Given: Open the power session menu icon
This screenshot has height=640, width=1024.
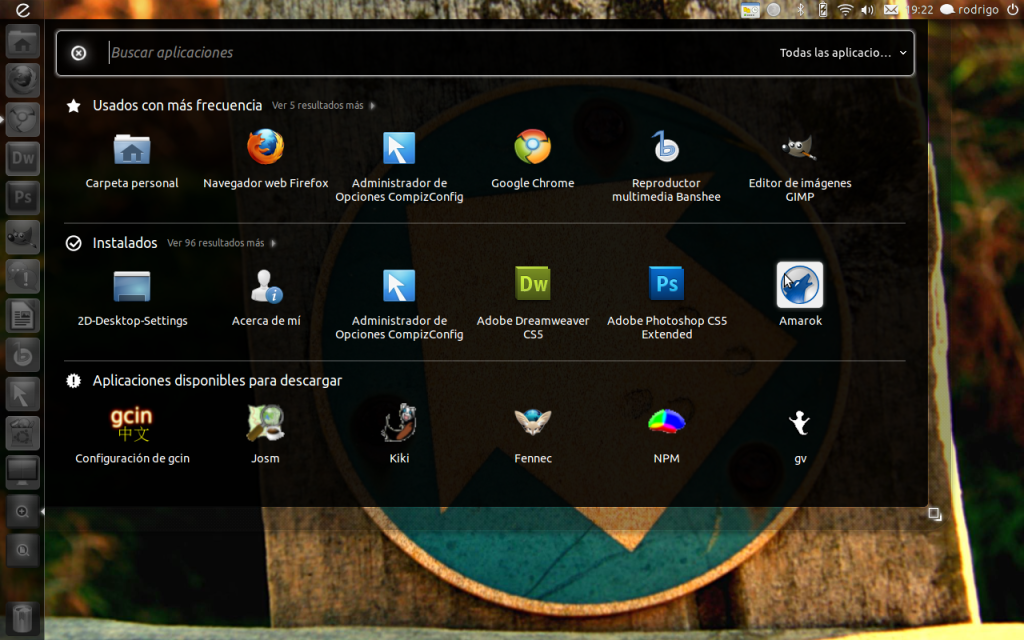Looking at the screenshot, I should [1012, 10].
